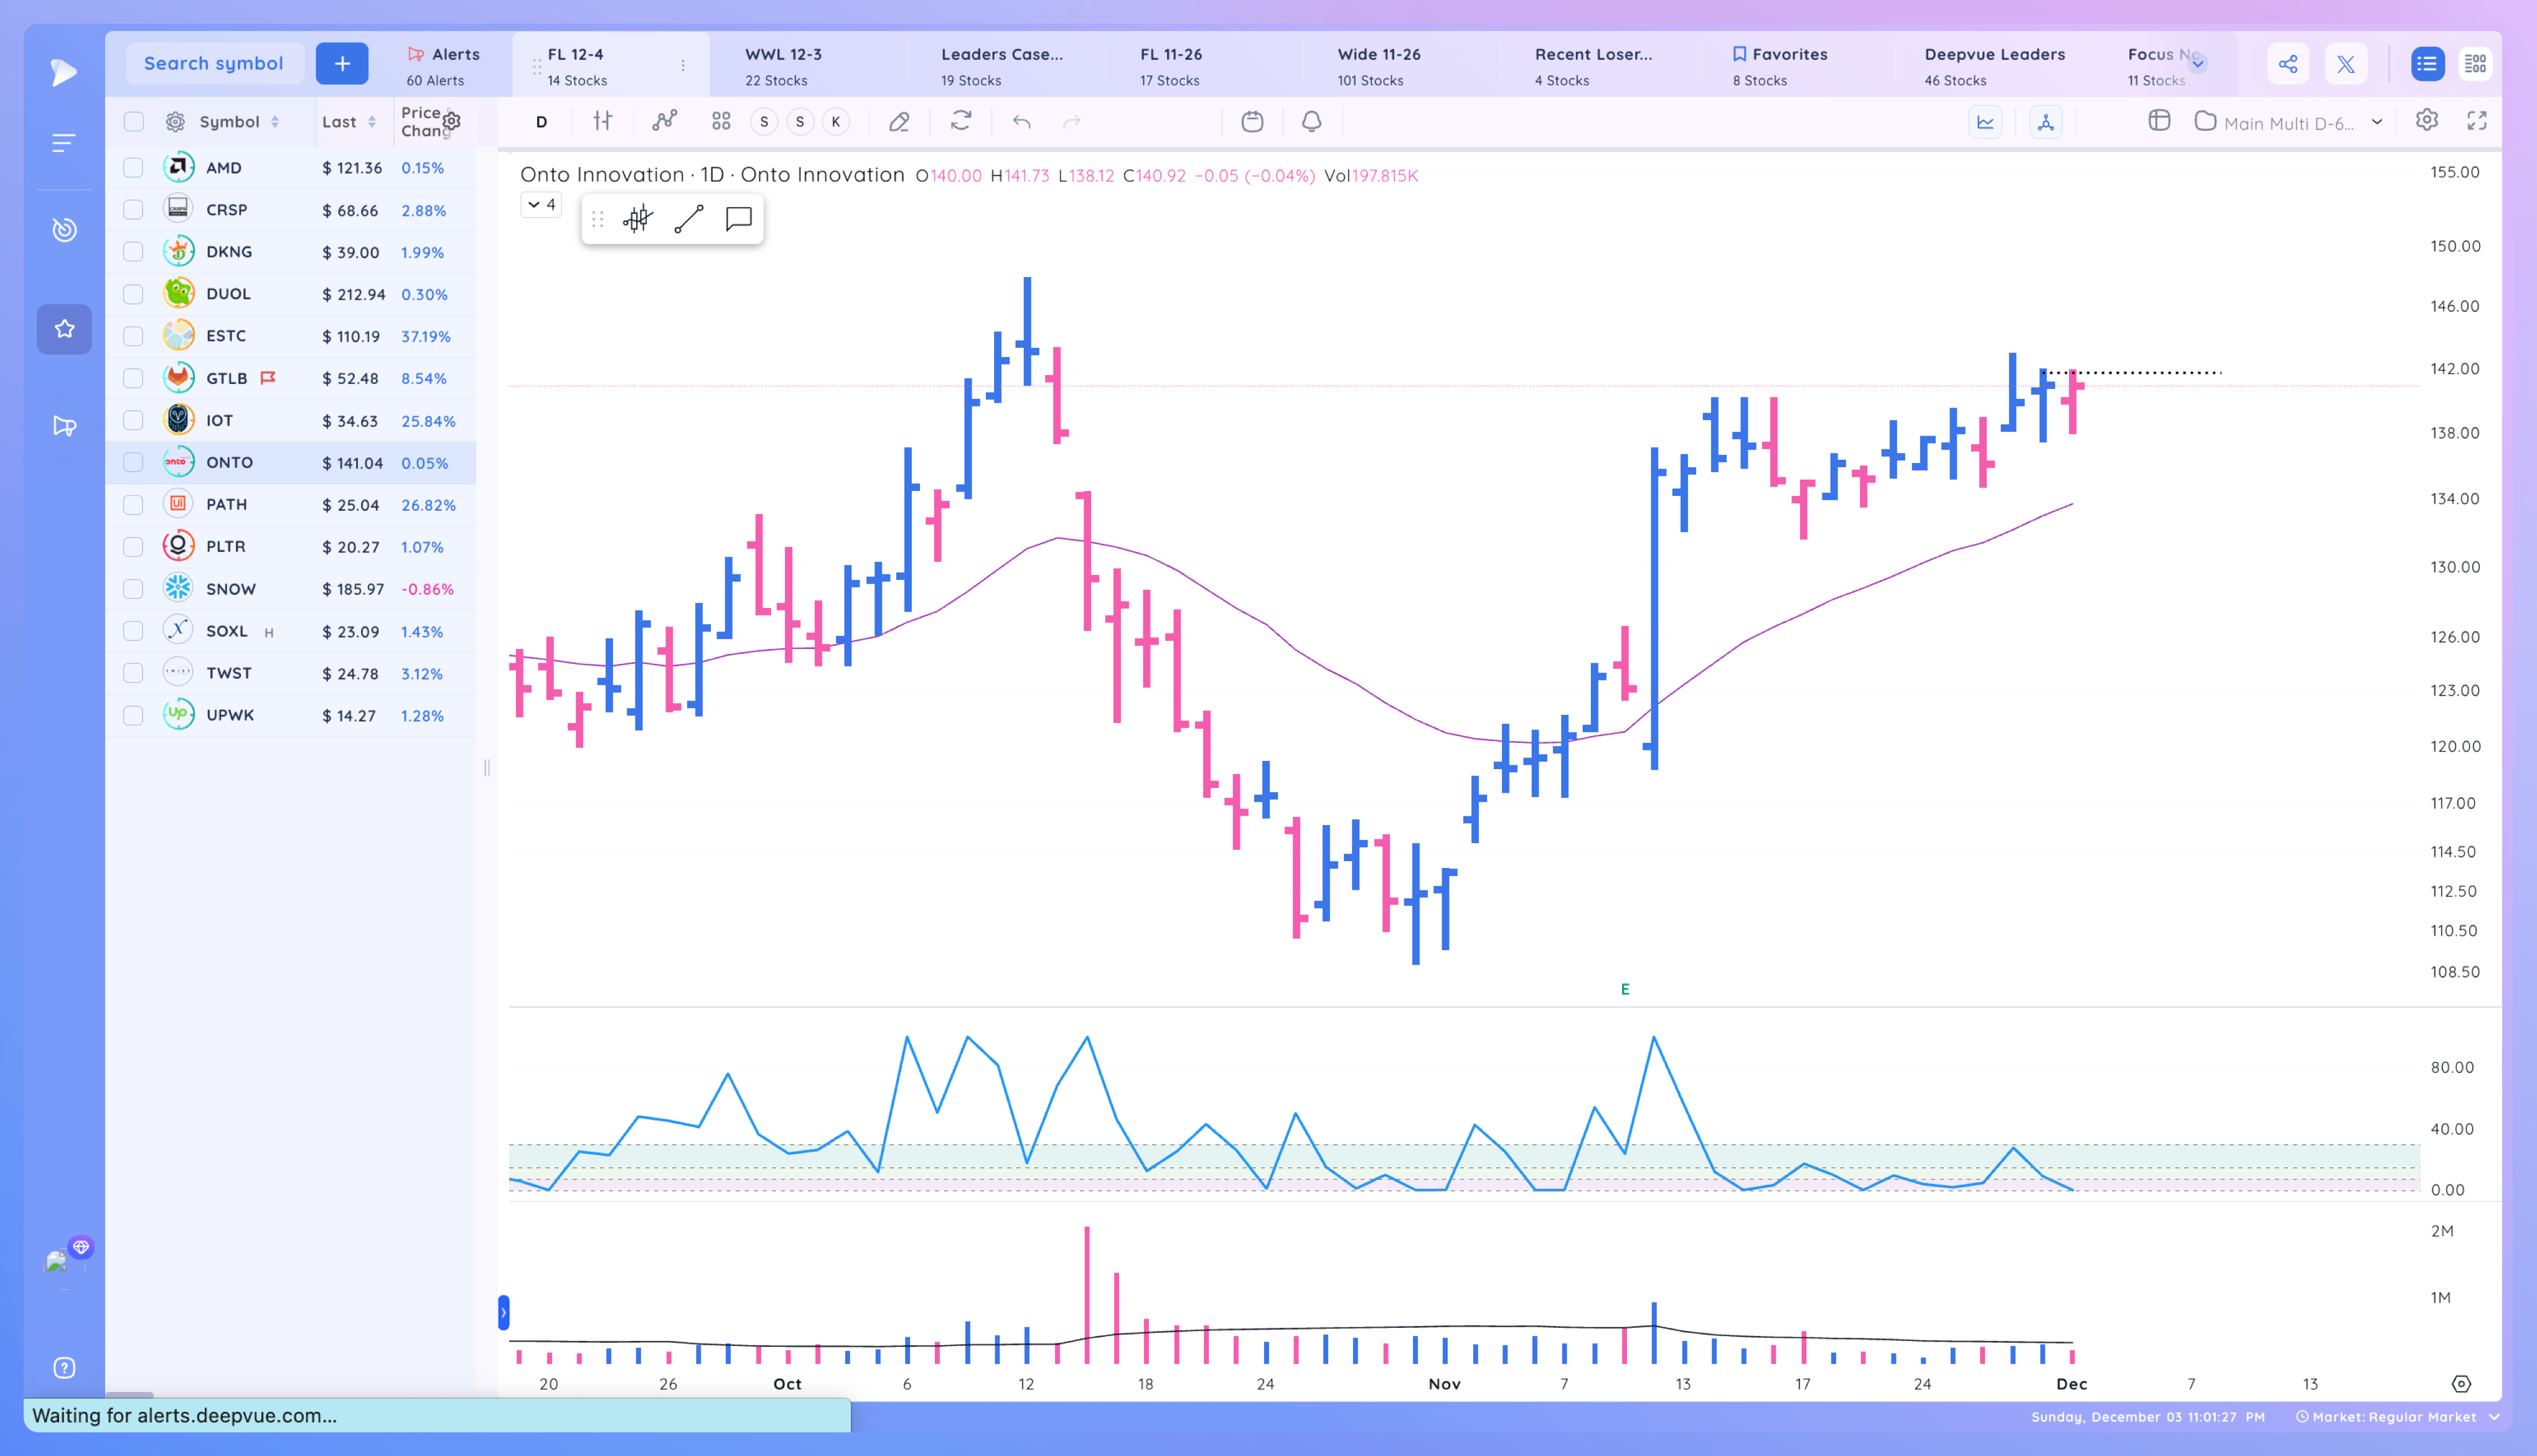Enter fullscreen chart mode
The height and width of the screenshot is (1456, 2537).
coord(2477,121)
